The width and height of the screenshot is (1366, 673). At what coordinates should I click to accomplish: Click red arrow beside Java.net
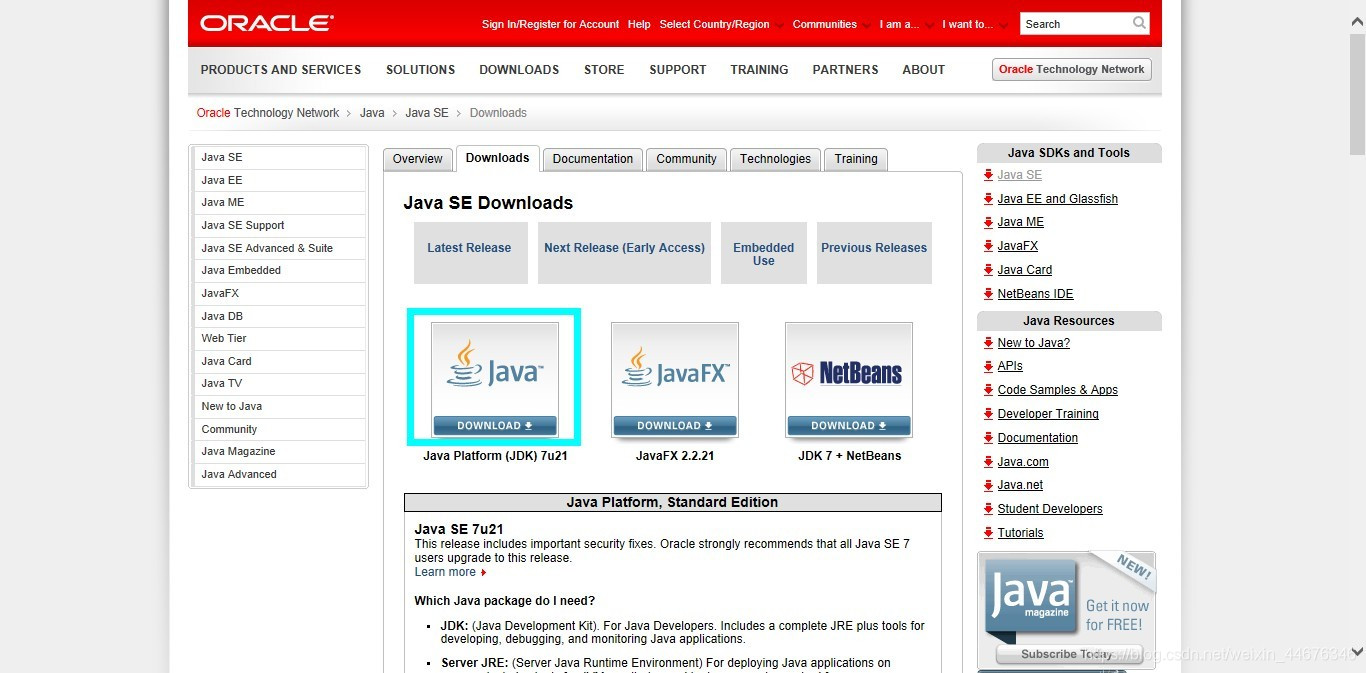click(x=988, y=485)
